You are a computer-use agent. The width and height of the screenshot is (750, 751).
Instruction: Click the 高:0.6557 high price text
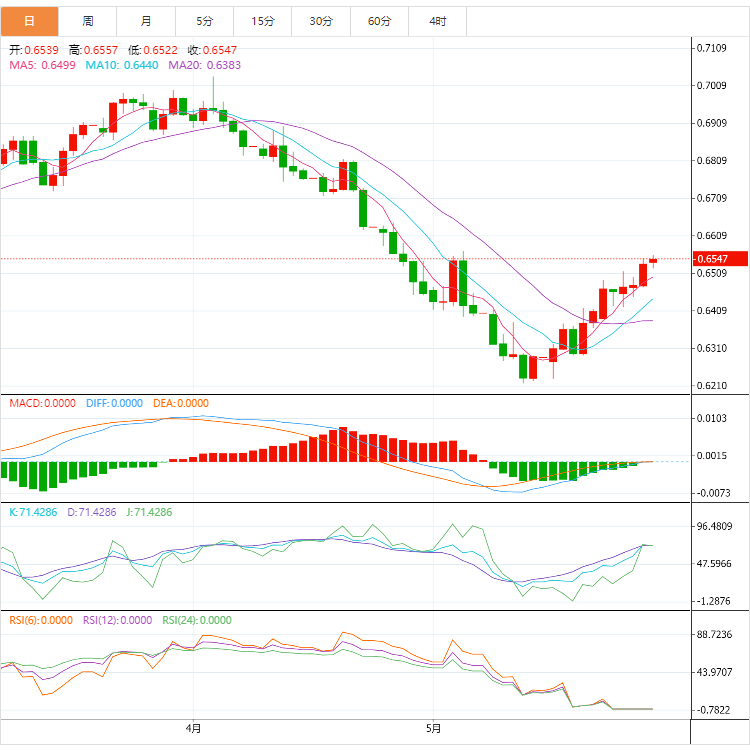(93, 50)
